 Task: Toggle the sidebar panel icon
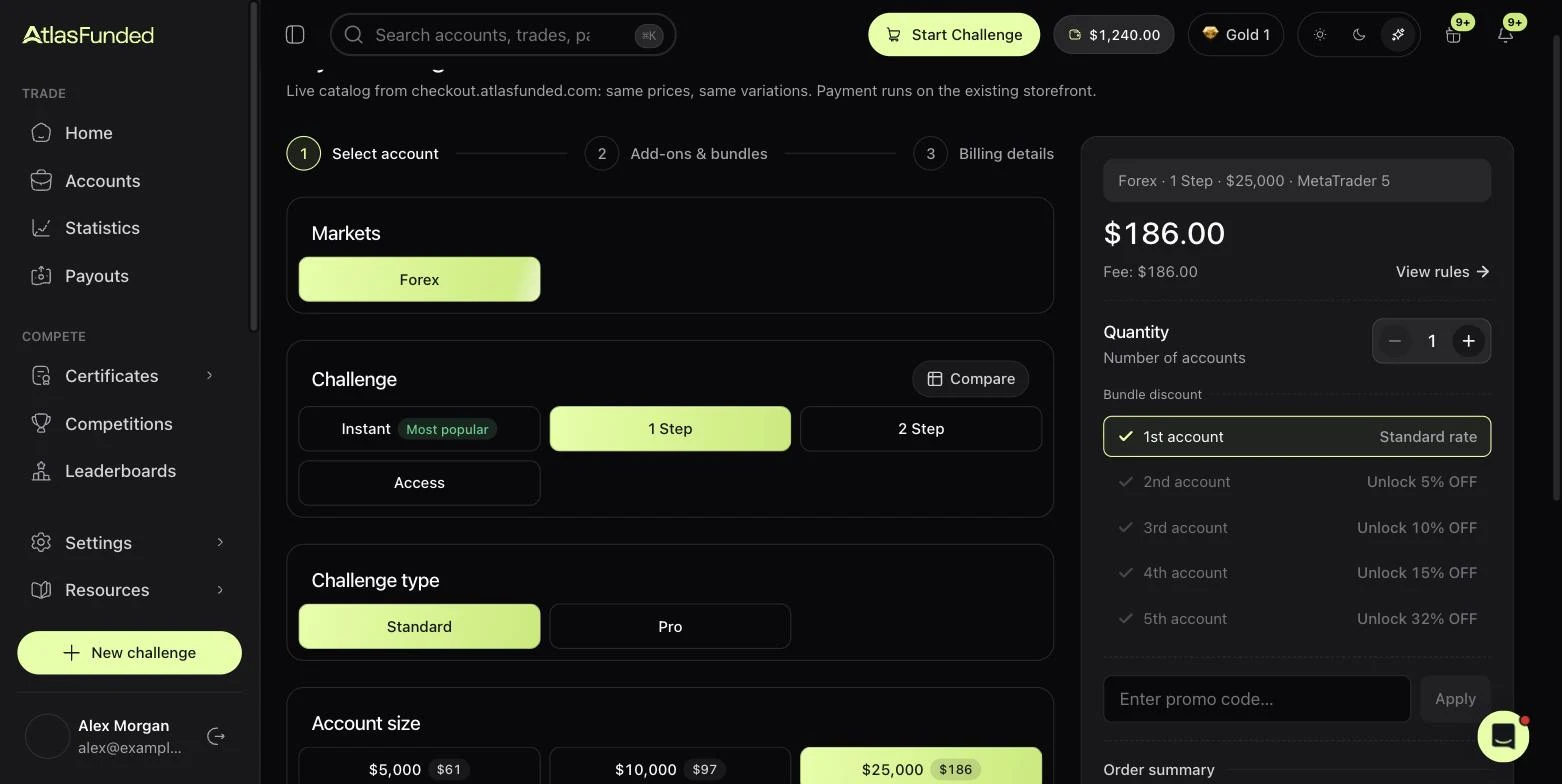point(295,35)
